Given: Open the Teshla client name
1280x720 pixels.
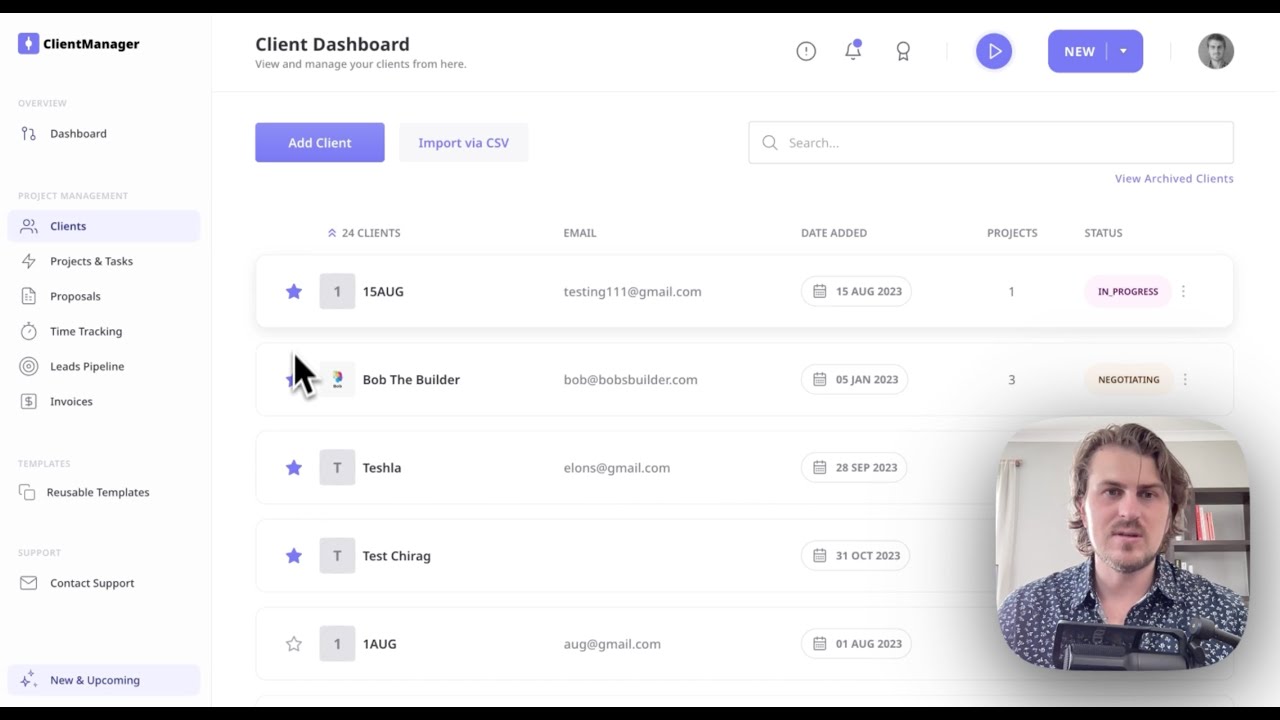Looking at the screenshot, I should [x=382, y=467].
